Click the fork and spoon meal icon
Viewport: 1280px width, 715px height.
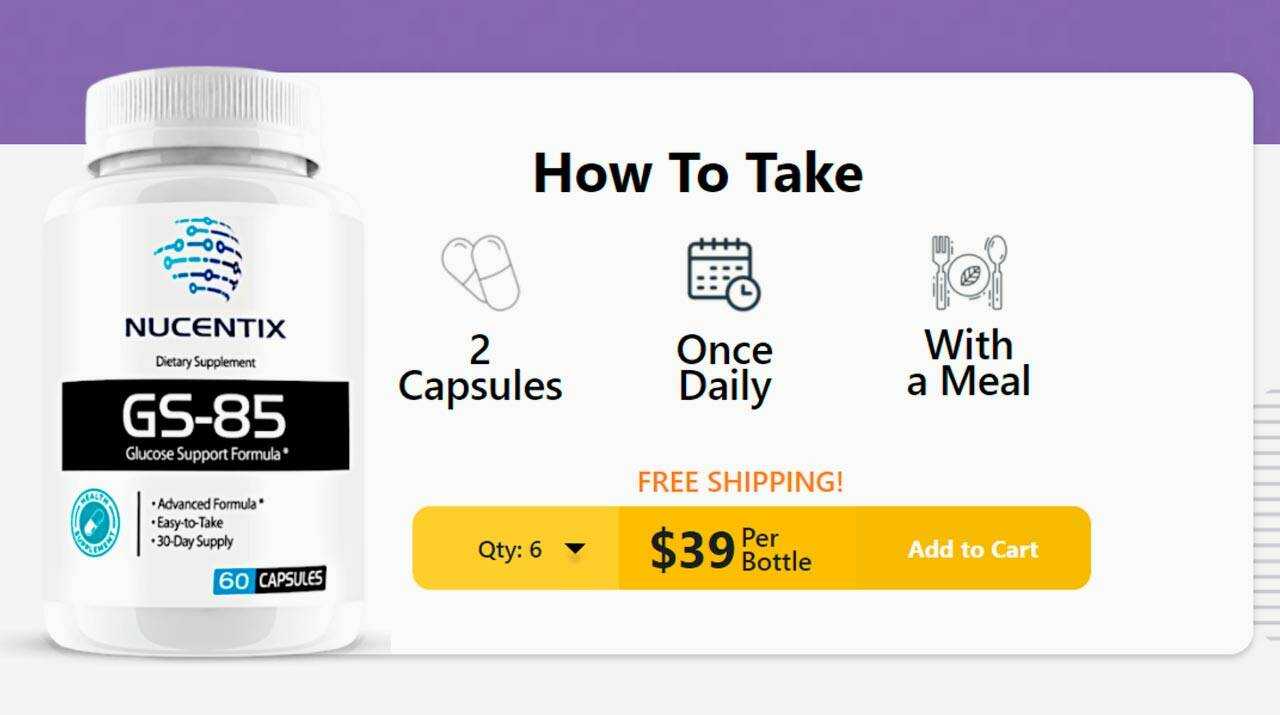pos(968,272)
